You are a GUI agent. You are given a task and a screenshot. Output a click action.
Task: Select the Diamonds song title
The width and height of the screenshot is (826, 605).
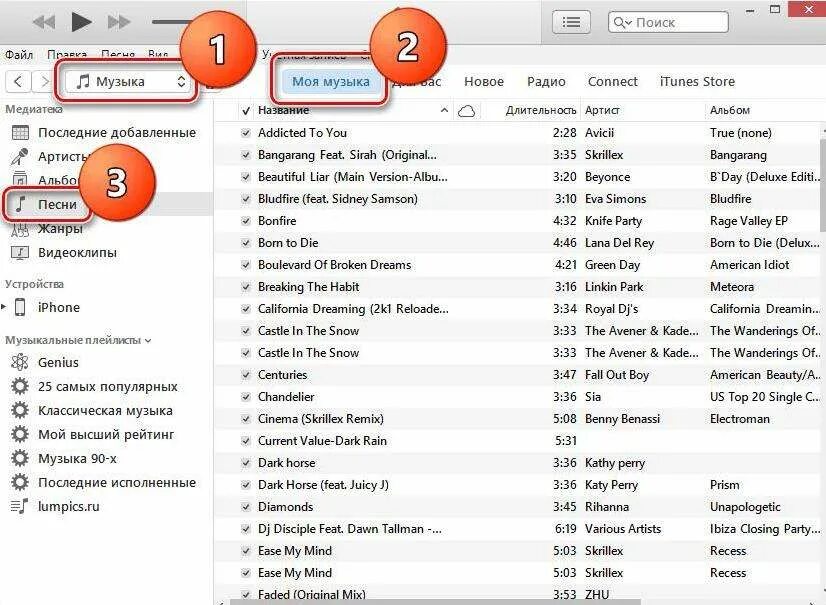[x=286, y=507]
